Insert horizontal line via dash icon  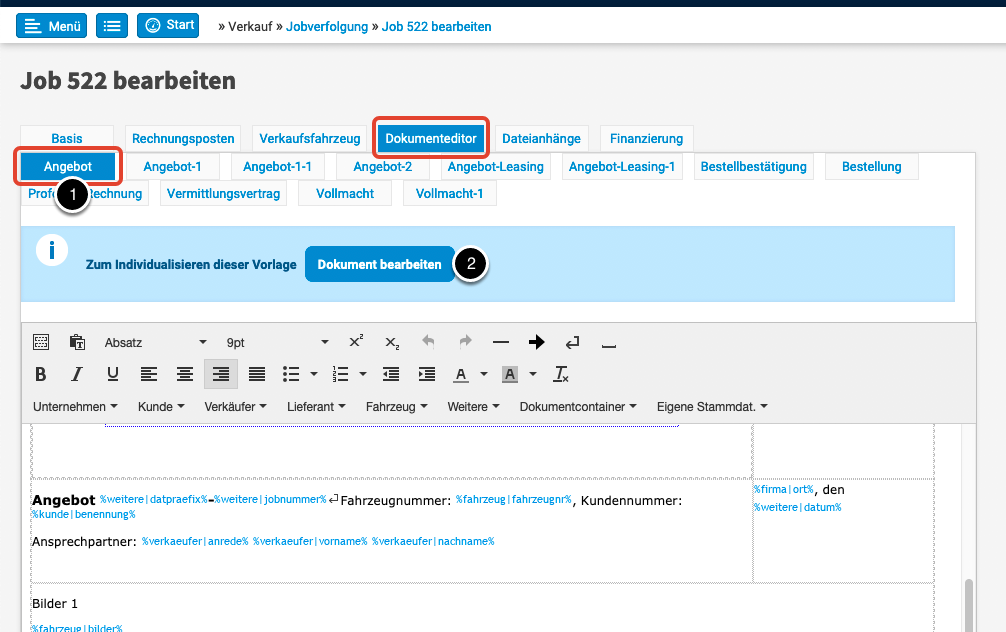[501, 342]
